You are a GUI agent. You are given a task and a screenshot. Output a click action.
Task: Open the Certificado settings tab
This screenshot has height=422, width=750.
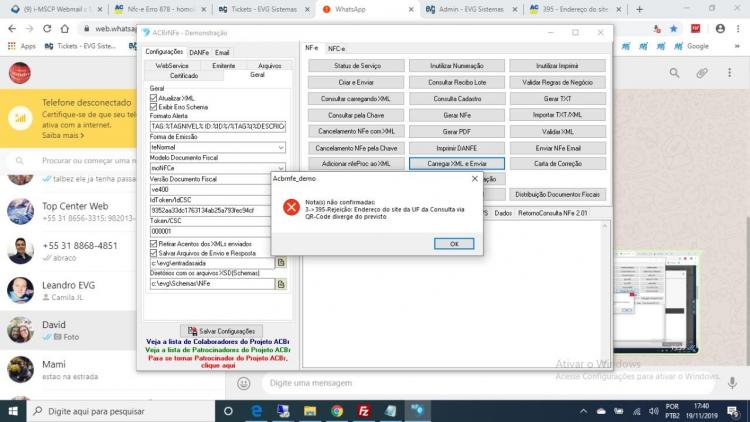click(x=184, y=76)
